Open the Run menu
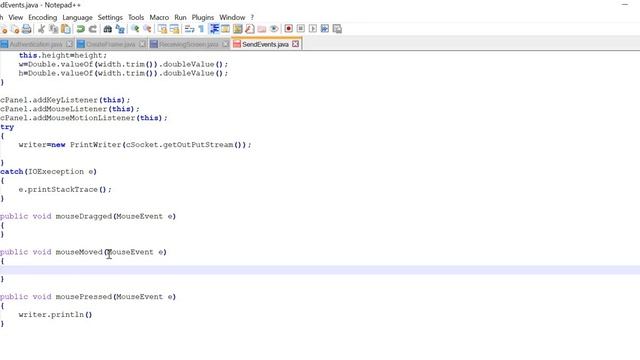 click(x=180, y=18)
